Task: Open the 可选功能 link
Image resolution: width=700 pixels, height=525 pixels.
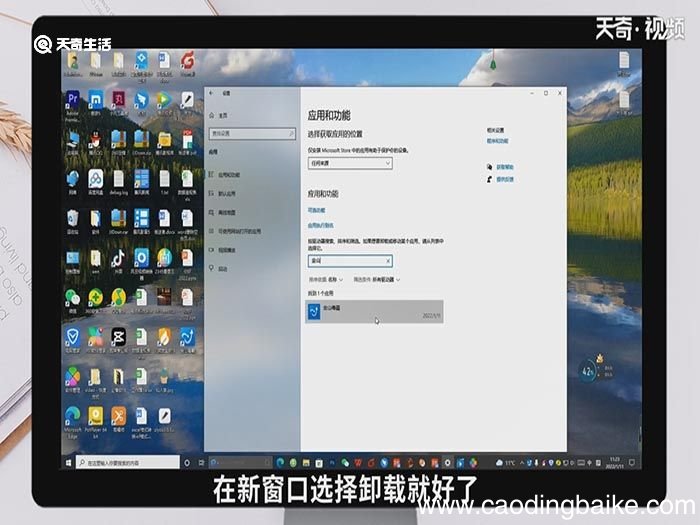Action: point(316,210)
